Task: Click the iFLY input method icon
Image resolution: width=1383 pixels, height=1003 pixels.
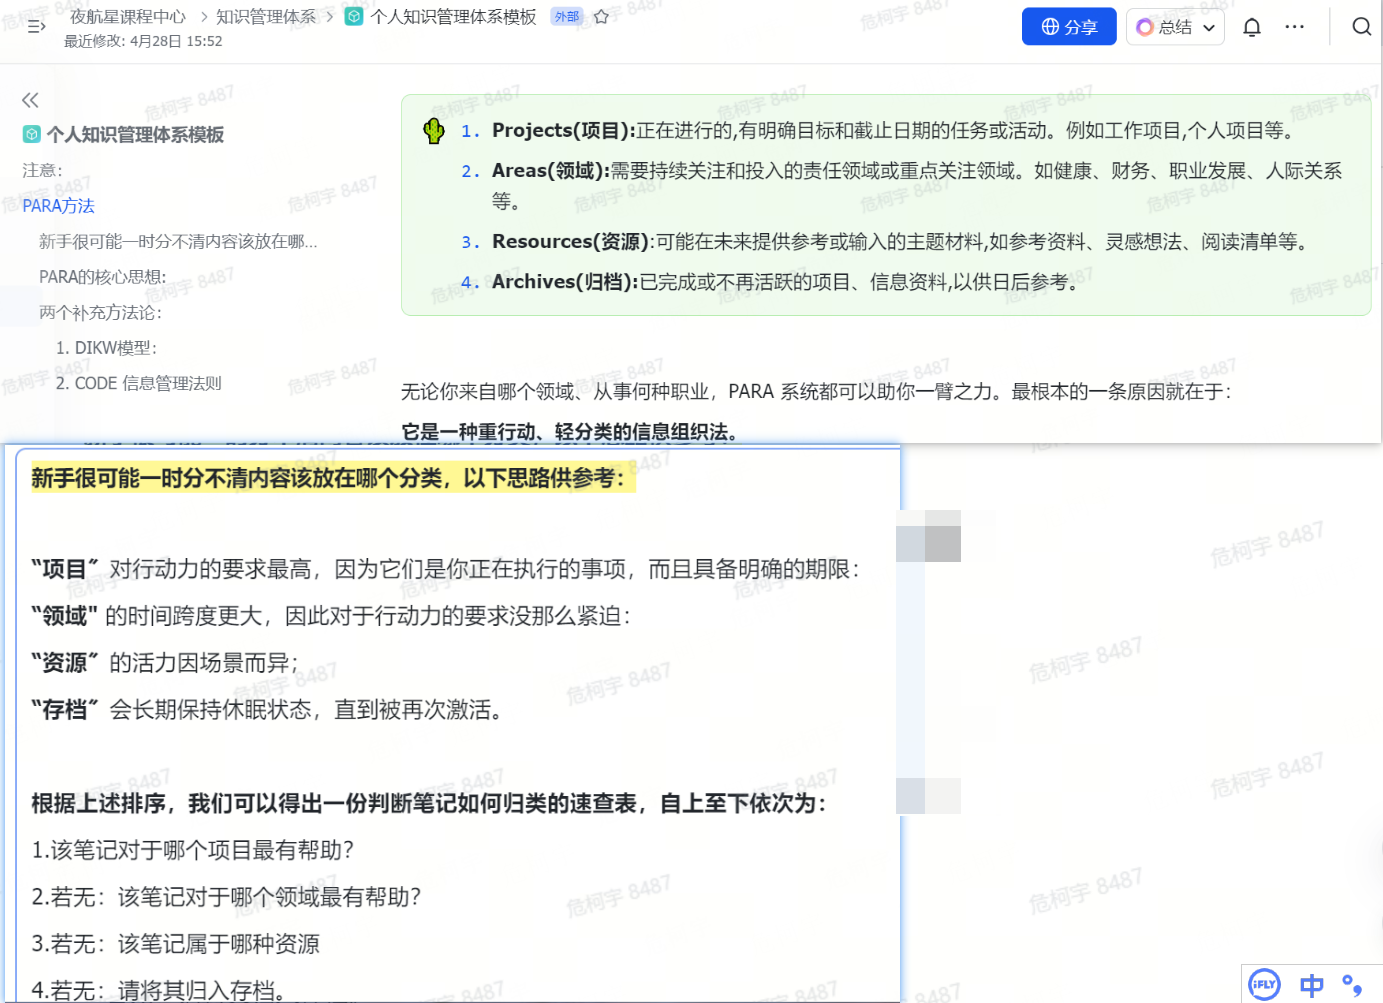Action: click(x=1264, y=985)
